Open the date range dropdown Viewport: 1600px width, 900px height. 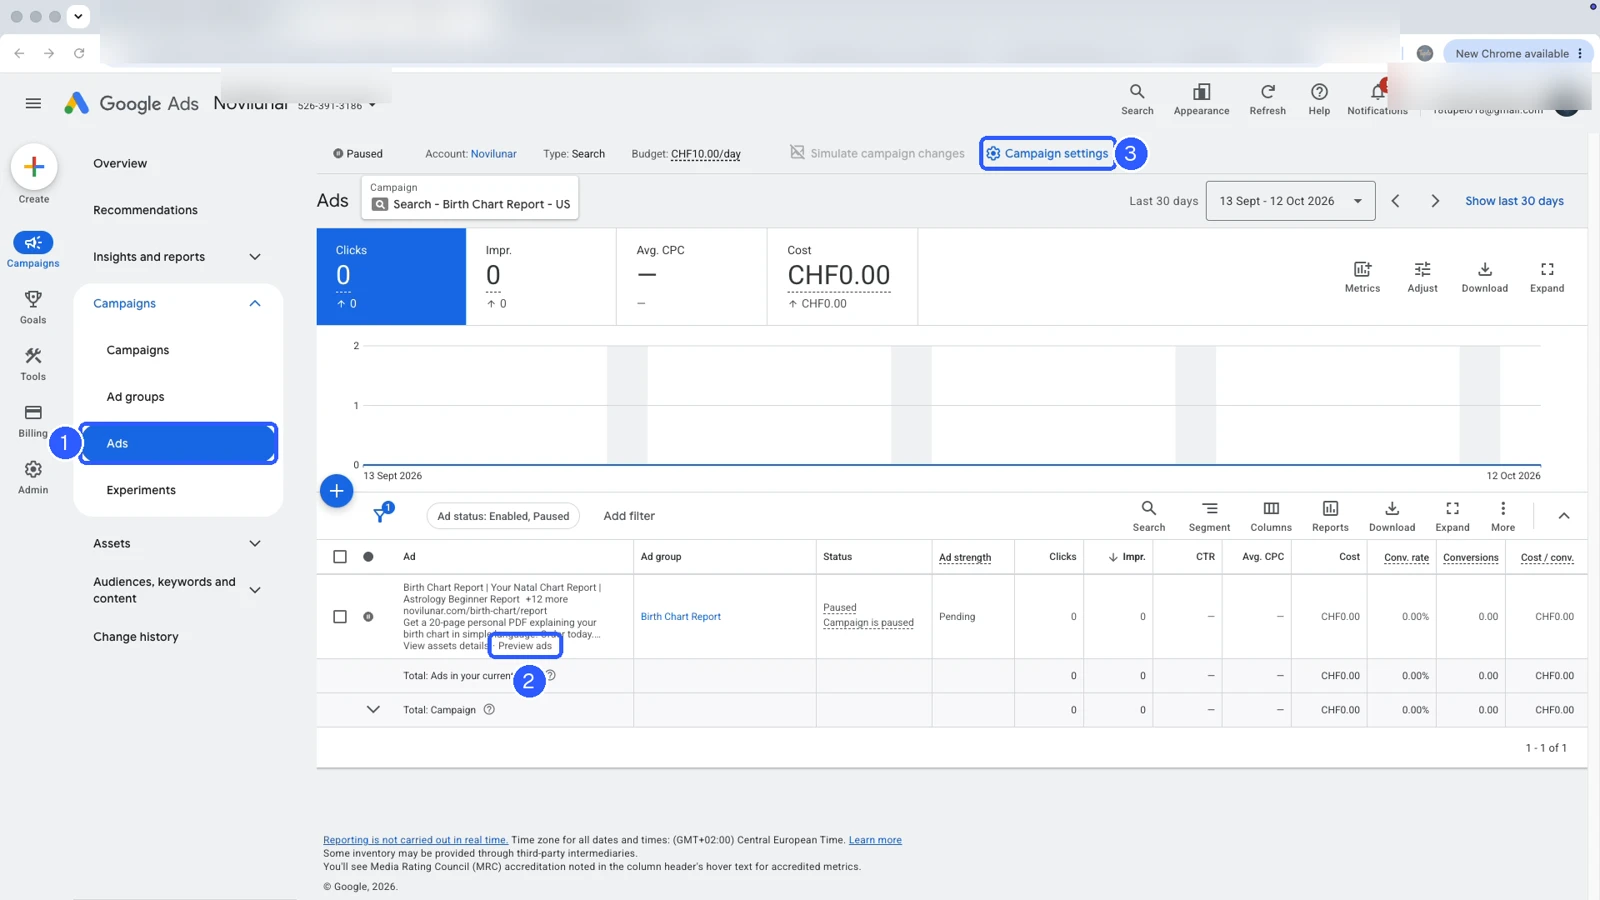[1290, 201]
